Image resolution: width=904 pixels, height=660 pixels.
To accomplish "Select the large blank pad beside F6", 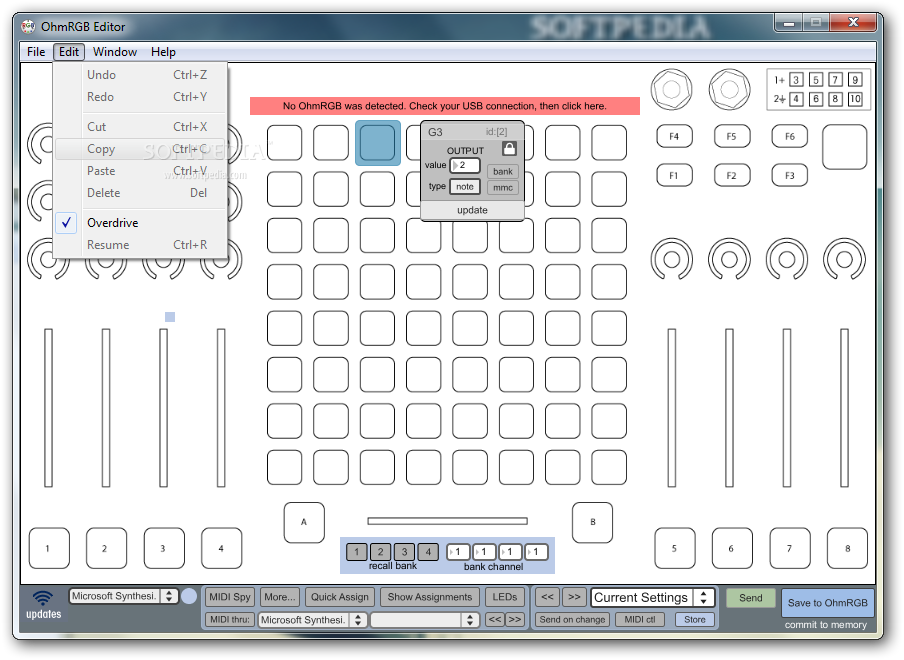I will point(845,147).
